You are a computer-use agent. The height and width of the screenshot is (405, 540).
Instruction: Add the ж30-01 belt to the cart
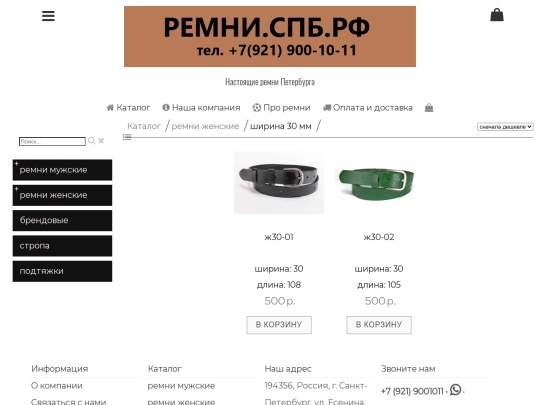tap(279, 325)
